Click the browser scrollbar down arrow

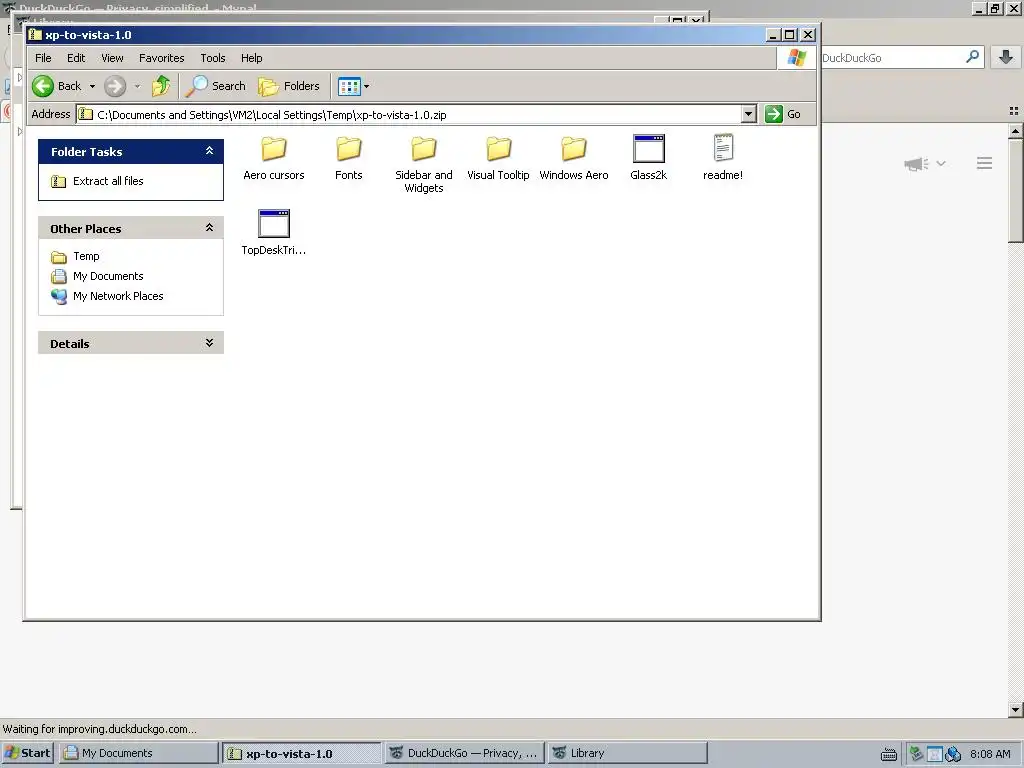tap(1016, 710)
